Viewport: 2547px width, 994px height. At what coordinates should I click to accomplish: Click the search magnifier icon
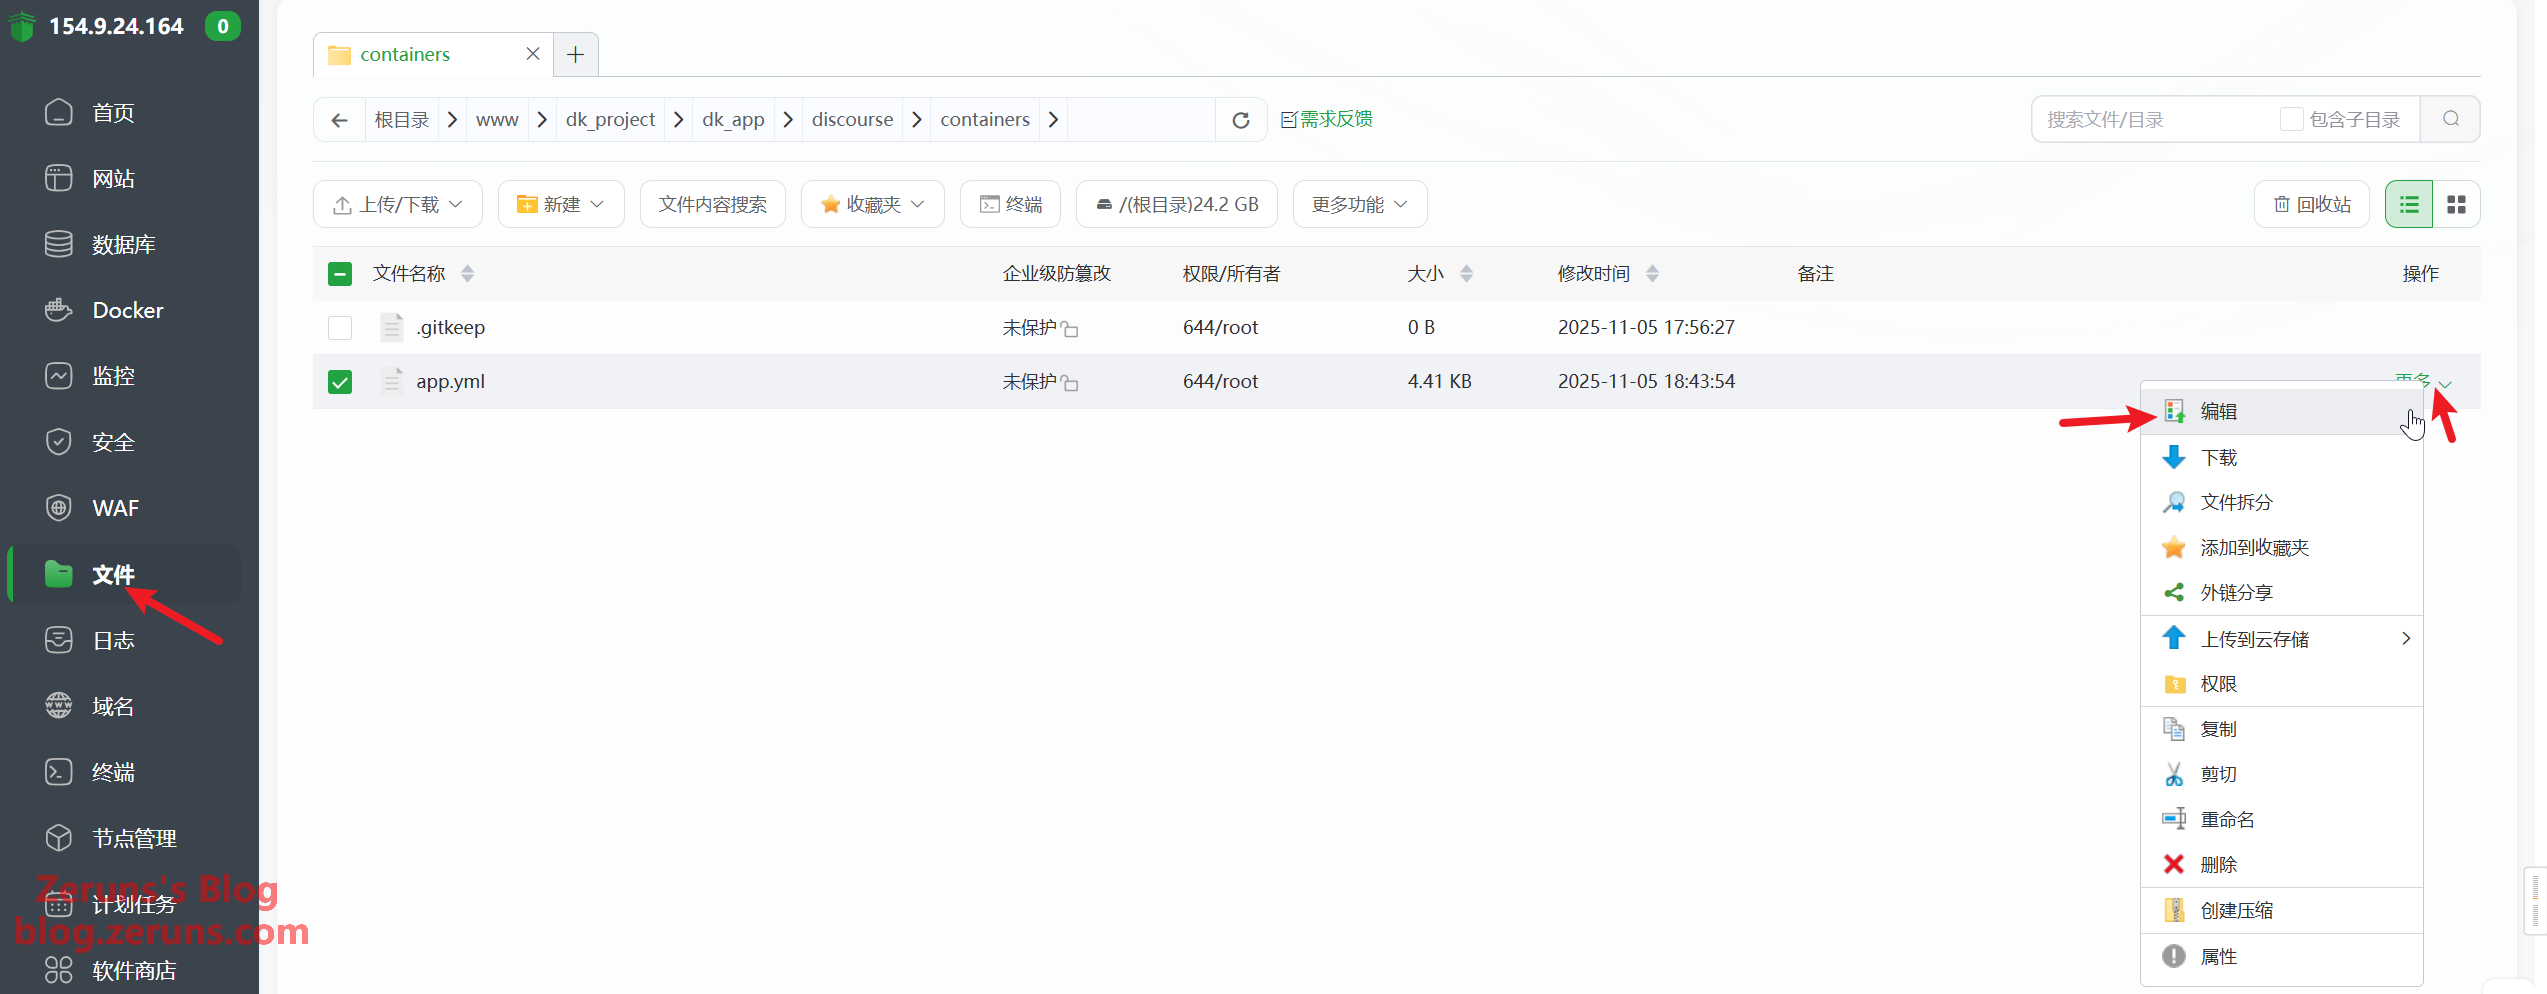tap(2450, 120)
